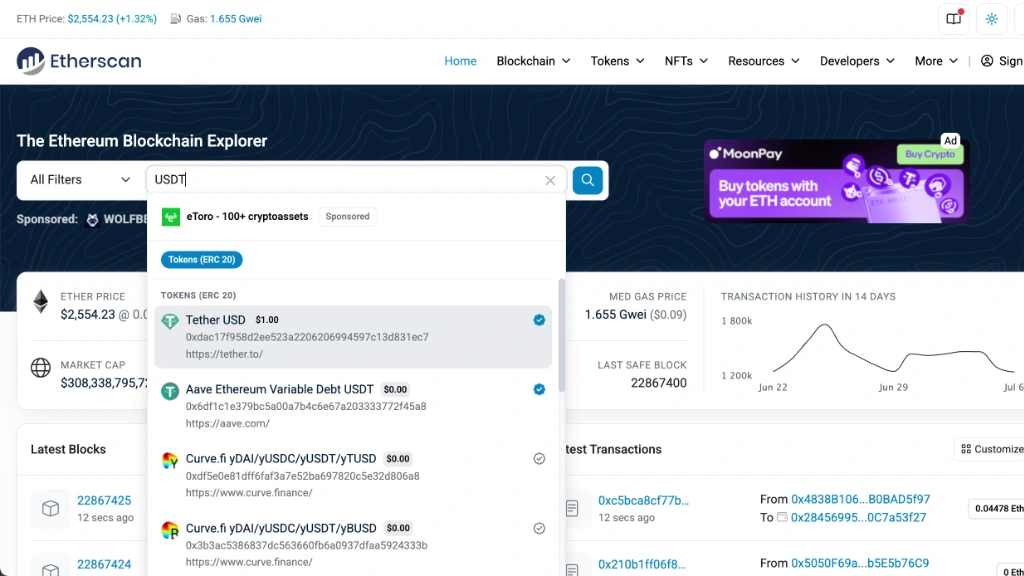Click the Aave Variable Debt USDT token icon
This screenshot has width=1024, height=576.
point(170,391)
